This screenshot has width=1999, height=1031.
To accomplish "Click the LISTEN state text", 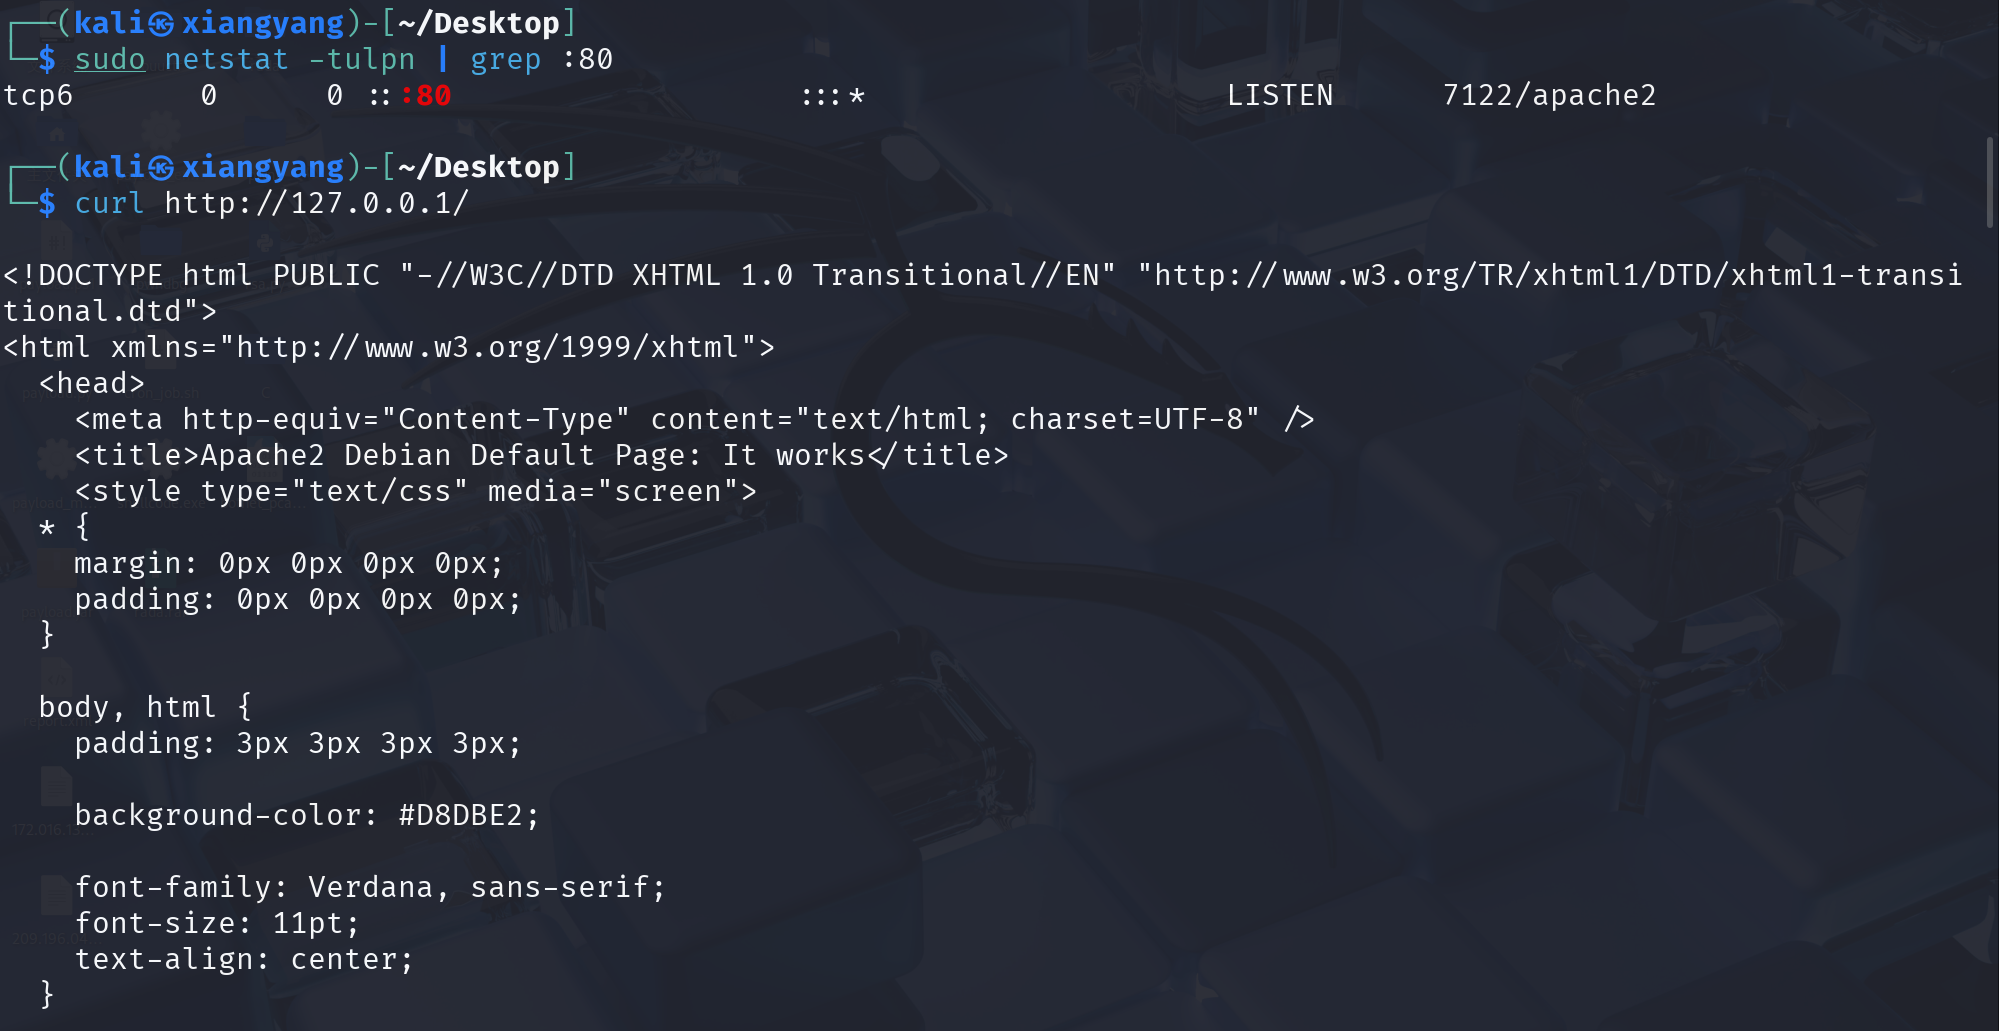I will click(x=1280, y=95).
